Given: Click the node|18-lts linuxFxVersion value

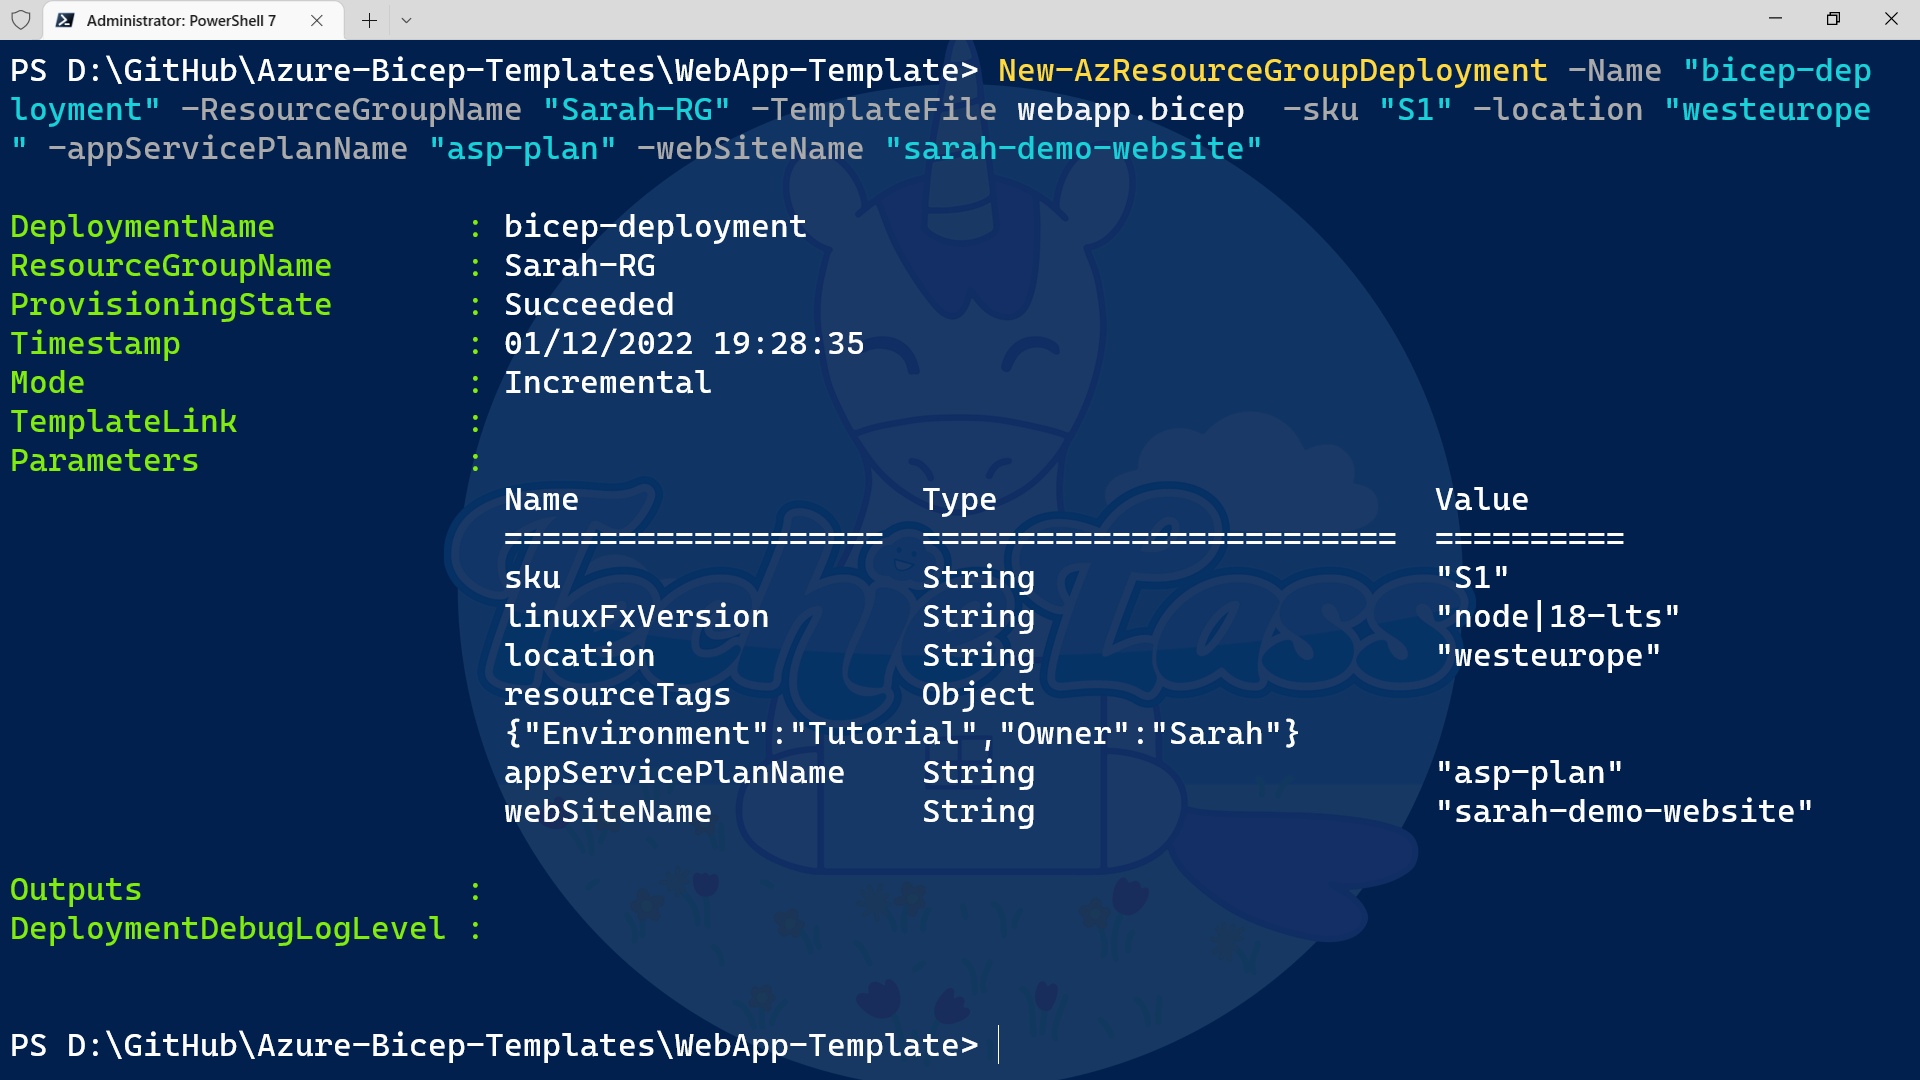Looking at the screenshot, I should (x=1558, y=616).
